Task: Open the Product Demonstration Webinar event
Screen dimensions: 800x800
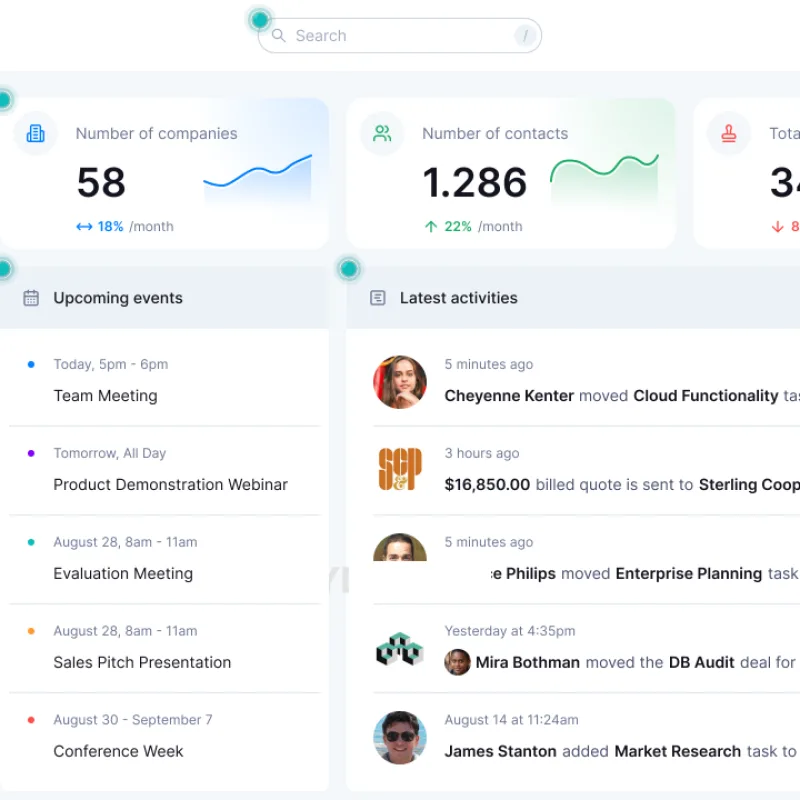Action: pos(170,485)
